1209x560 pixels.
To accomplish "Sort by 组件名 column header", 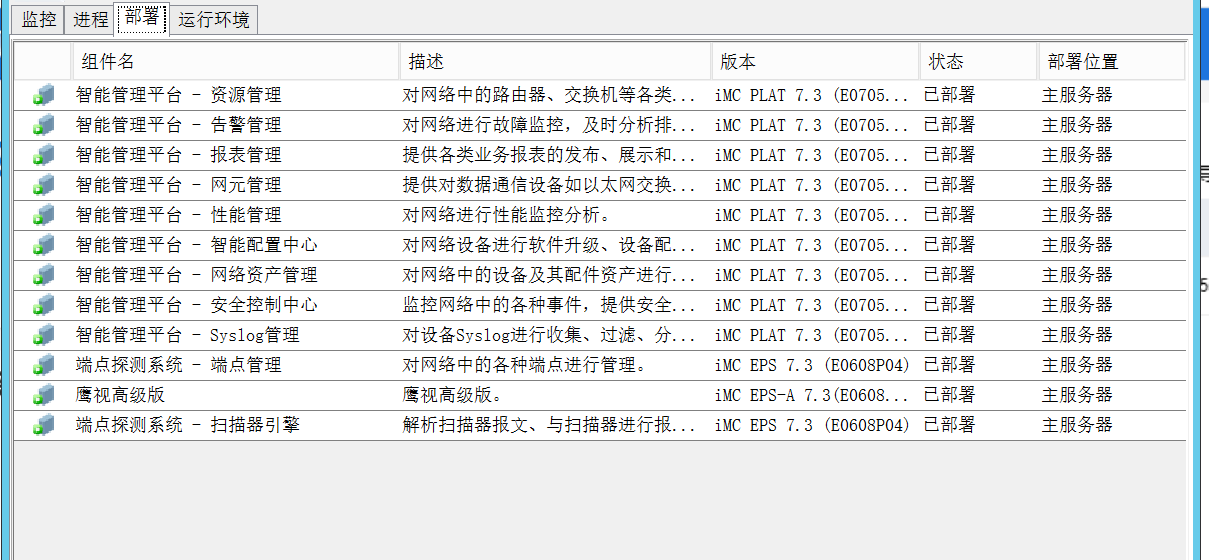I will (236, 61).
